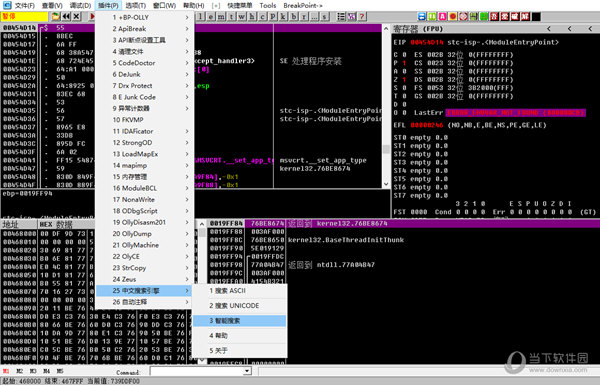
Task: Click the blue plugin toolbar icon
Action: point(422,16)
